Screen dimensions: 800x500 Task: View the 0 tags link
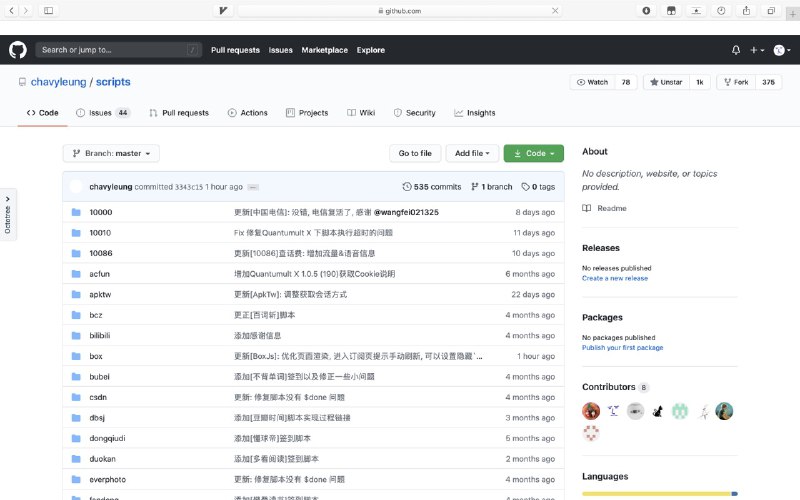click(x=538, y=187)
